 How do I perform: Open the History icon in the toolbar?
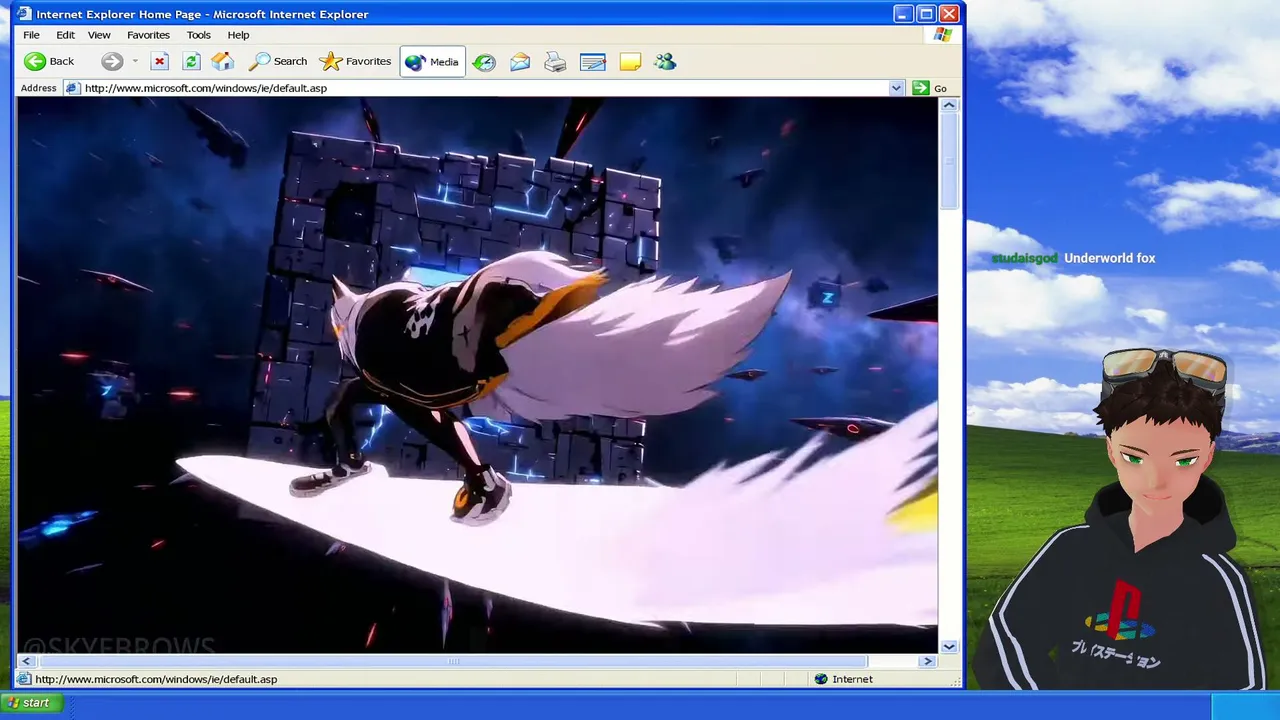coord(484,62)
